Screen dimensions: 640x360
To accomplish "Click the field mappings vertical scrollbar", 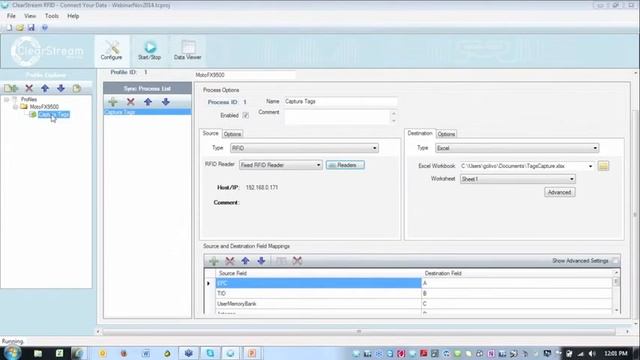I will [616, 291].
